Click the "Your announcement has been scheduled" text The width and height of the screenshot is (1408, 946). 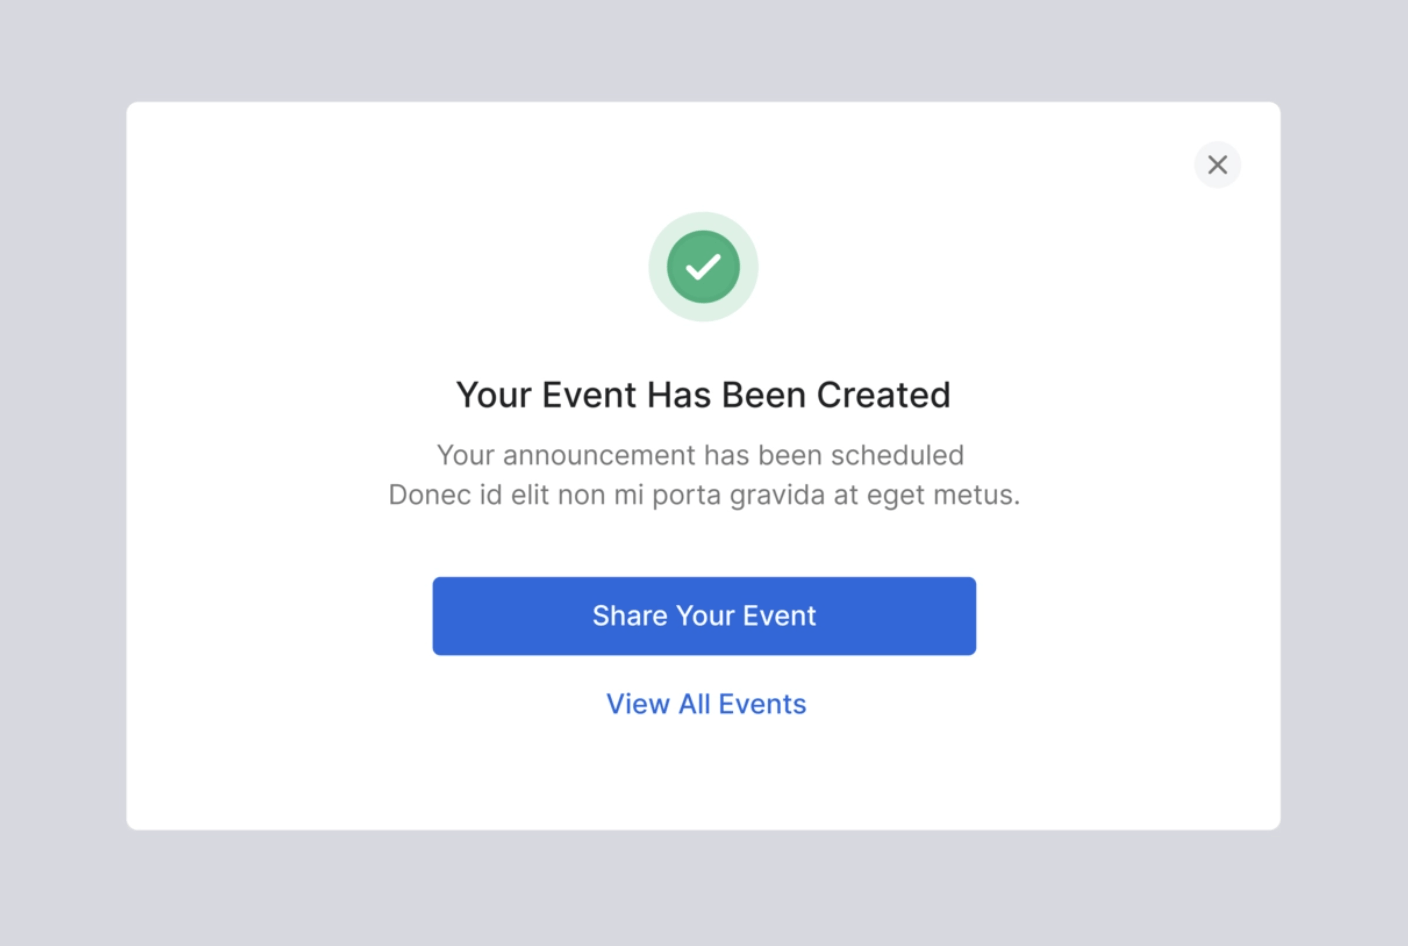700,455
